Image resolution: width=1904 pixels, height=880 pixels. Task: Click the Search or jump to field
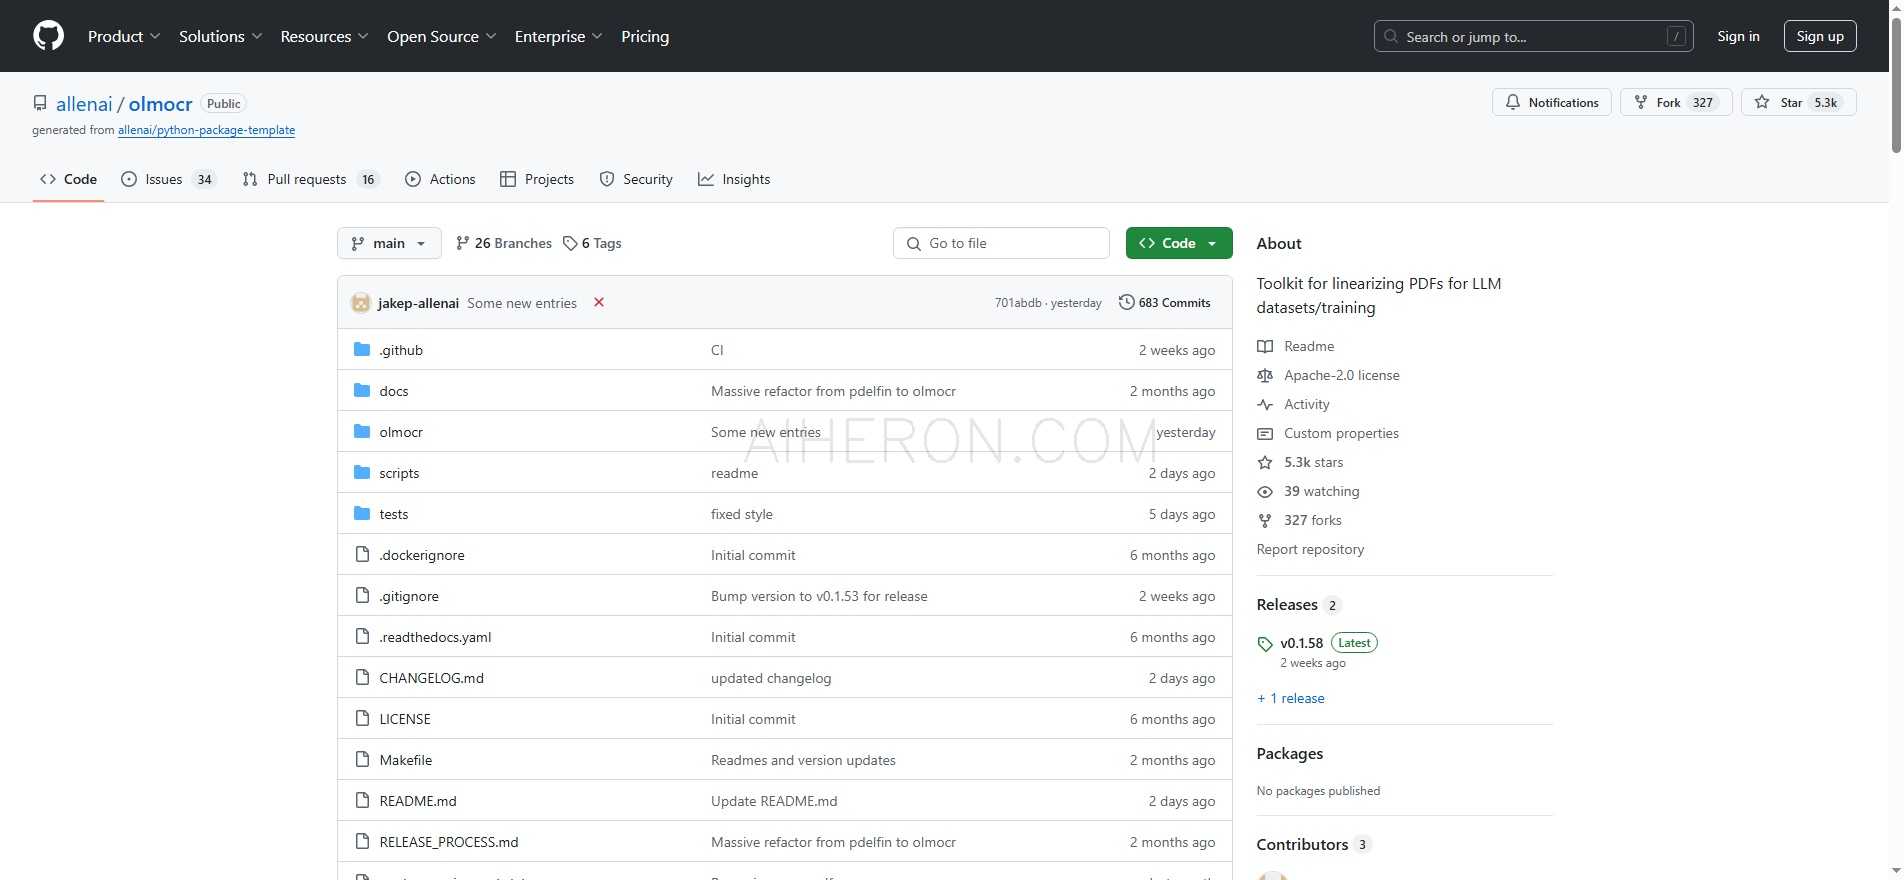(1533, 36)
